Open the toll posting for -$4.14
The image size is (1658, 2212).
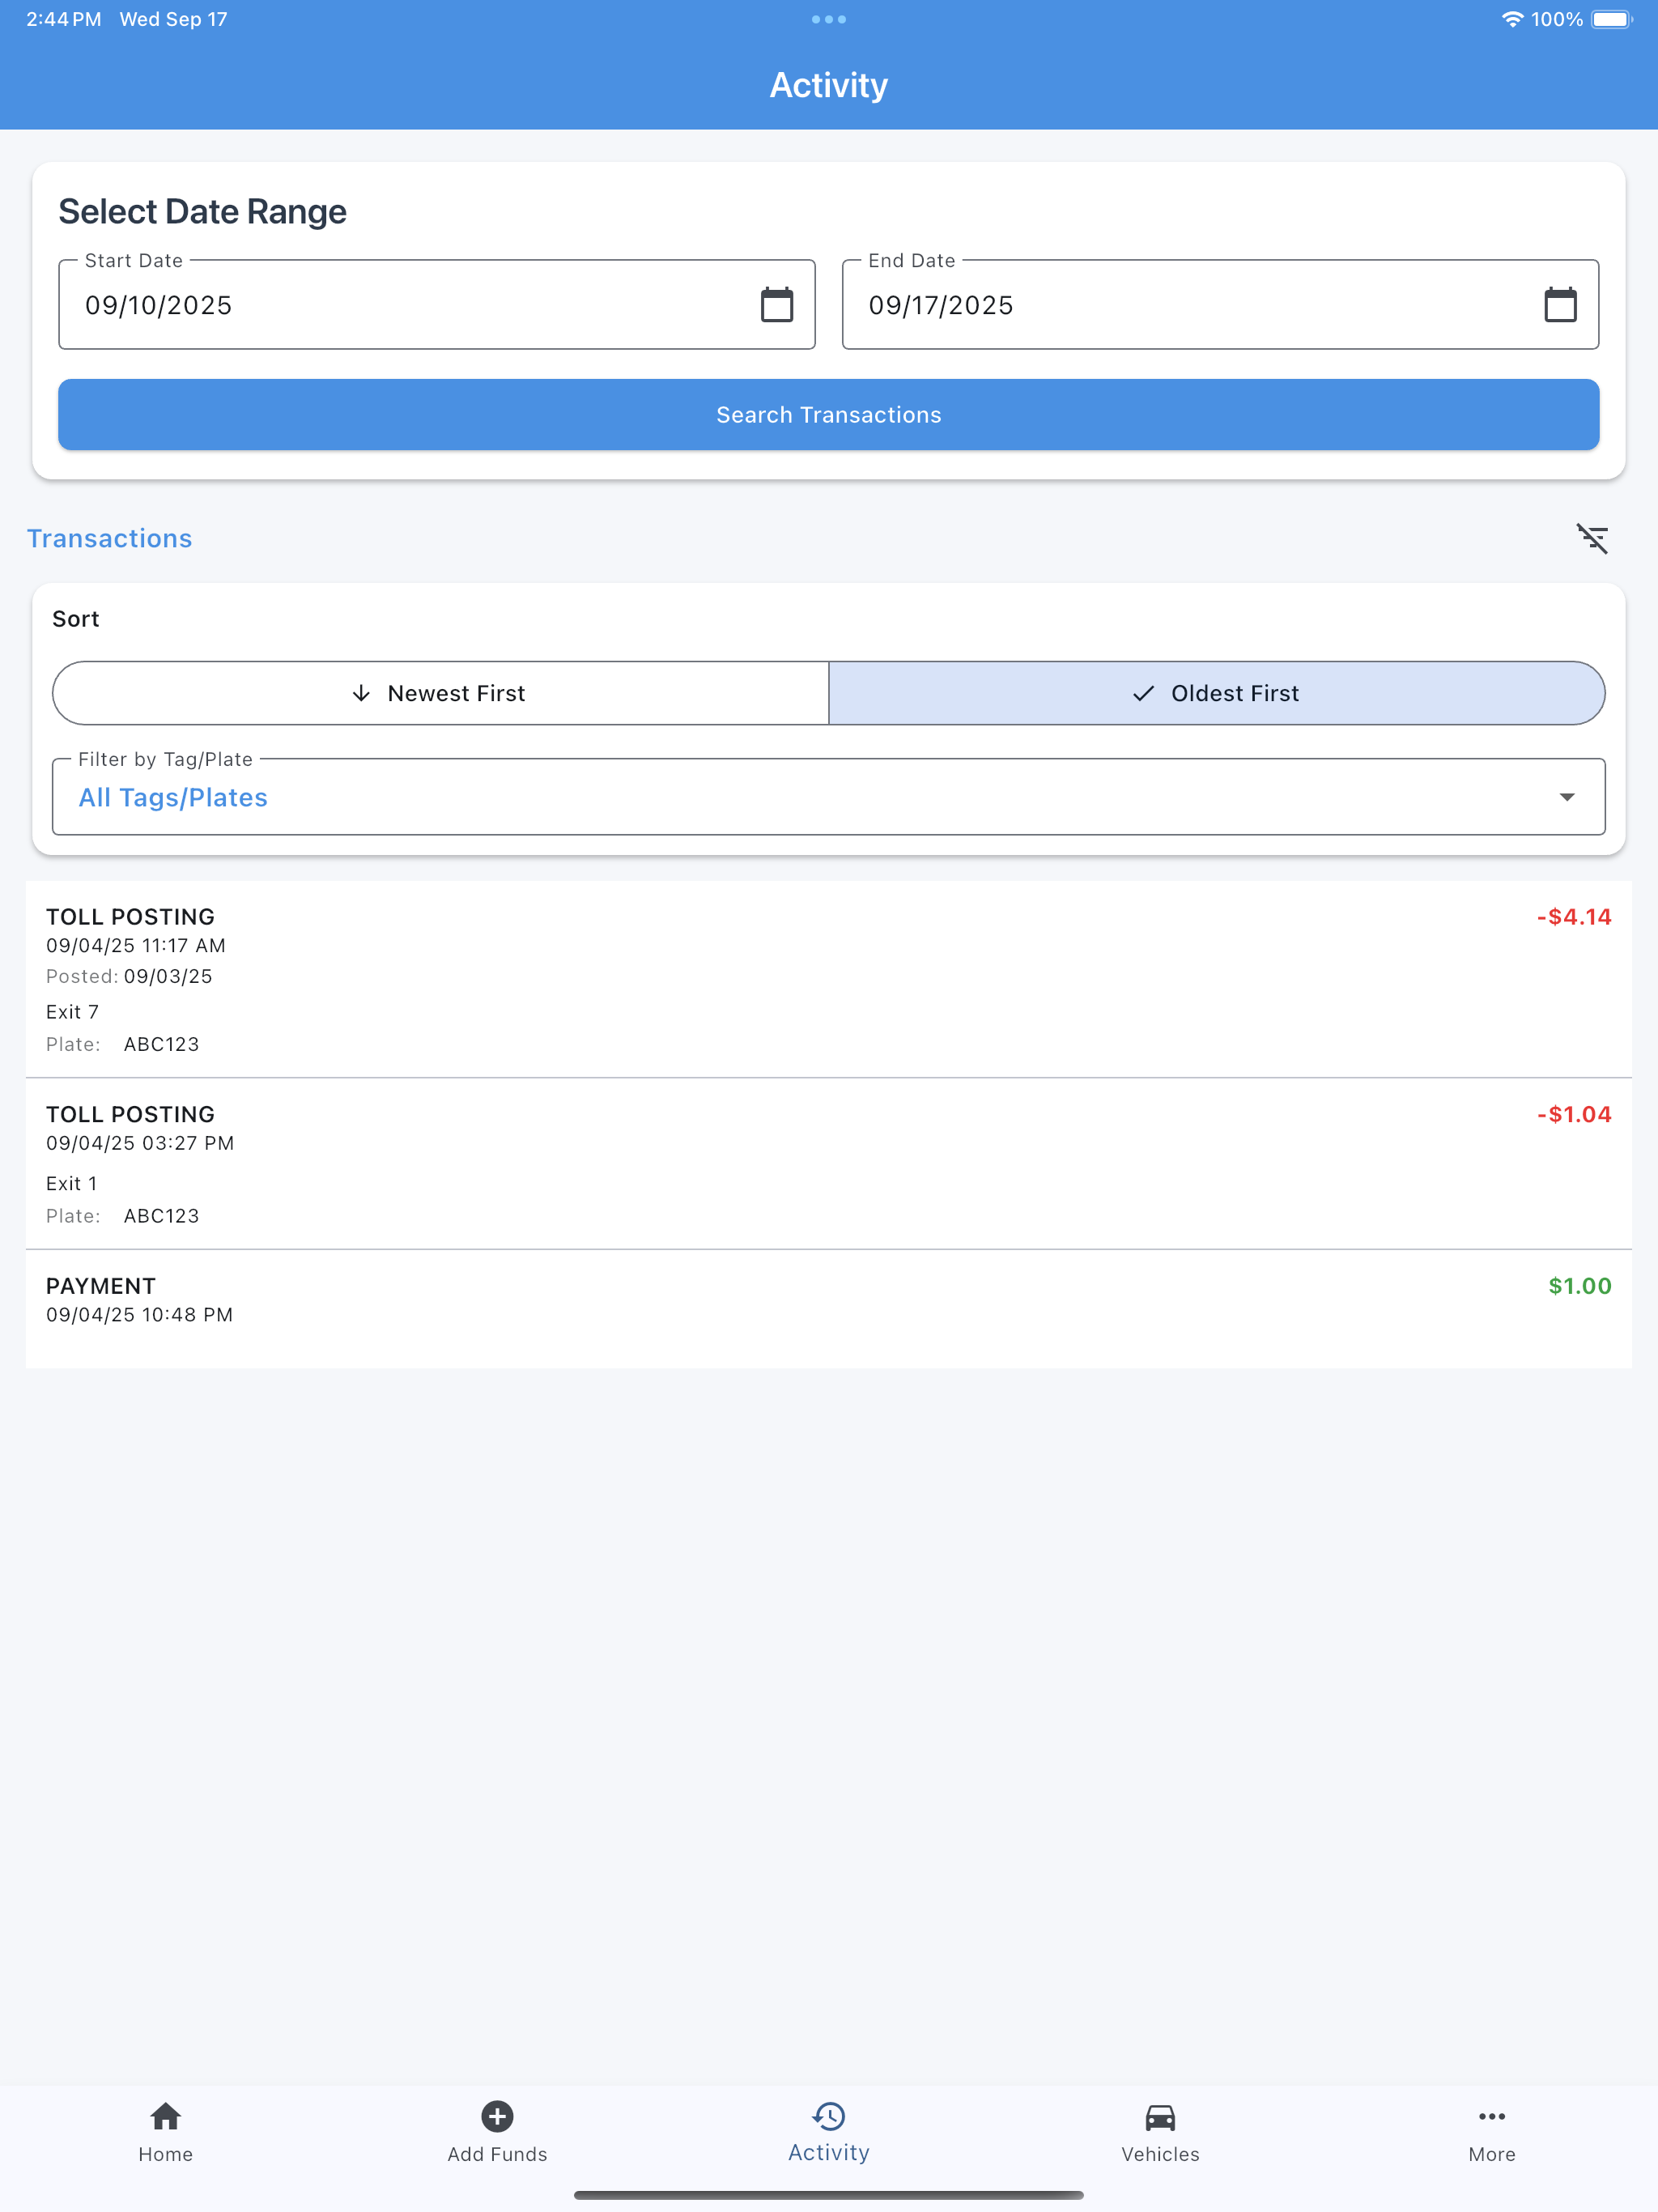coord(828,978)
